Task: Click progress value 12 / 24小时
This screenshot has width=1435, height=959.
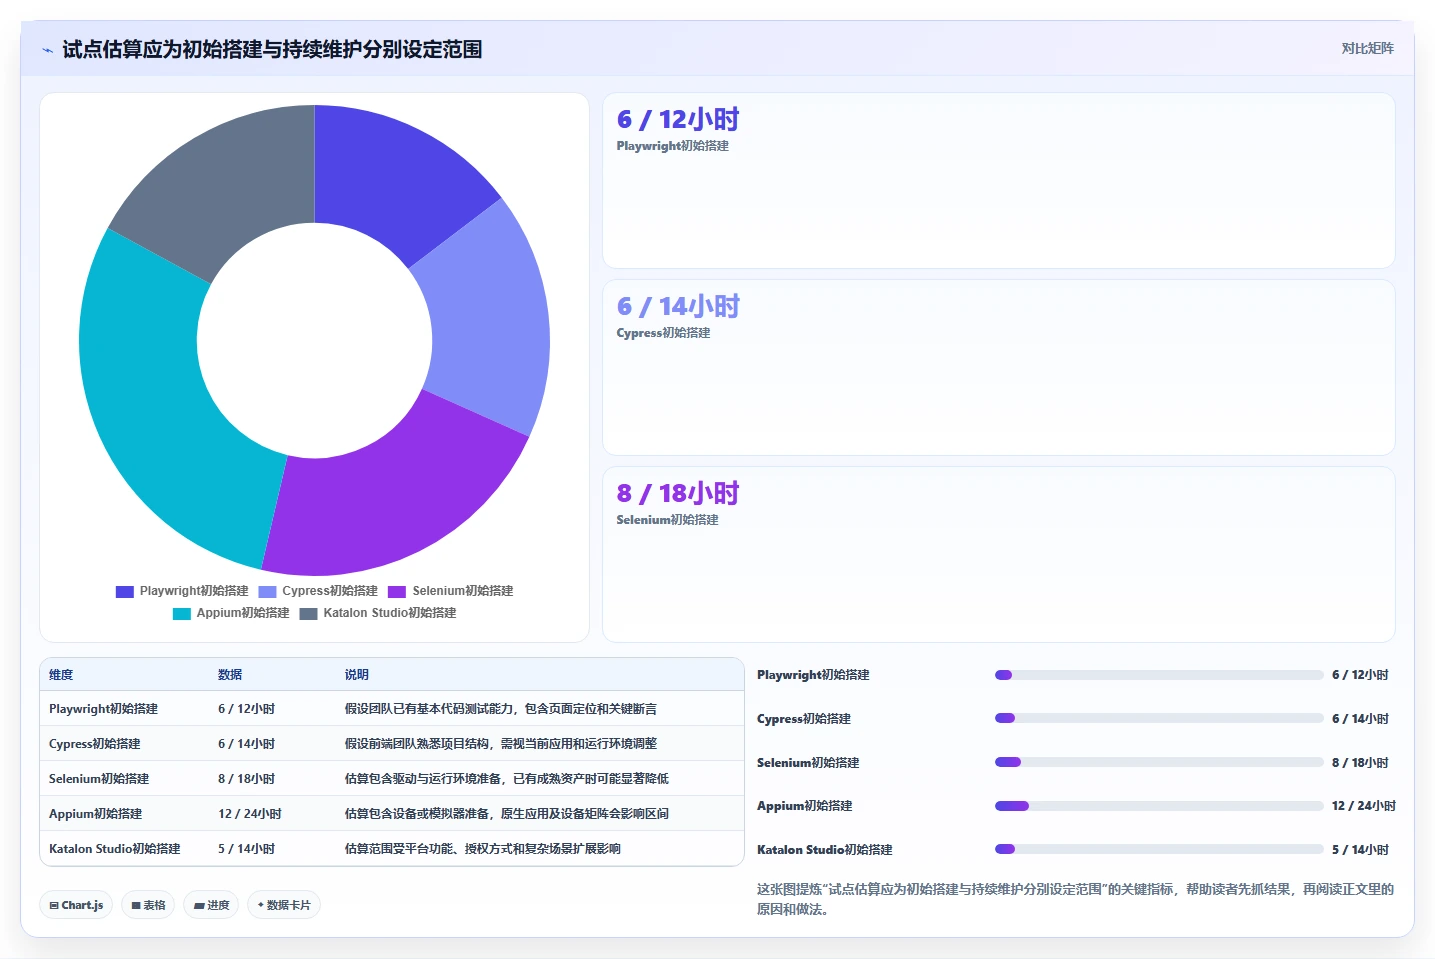Action: tap(1364, 806)
